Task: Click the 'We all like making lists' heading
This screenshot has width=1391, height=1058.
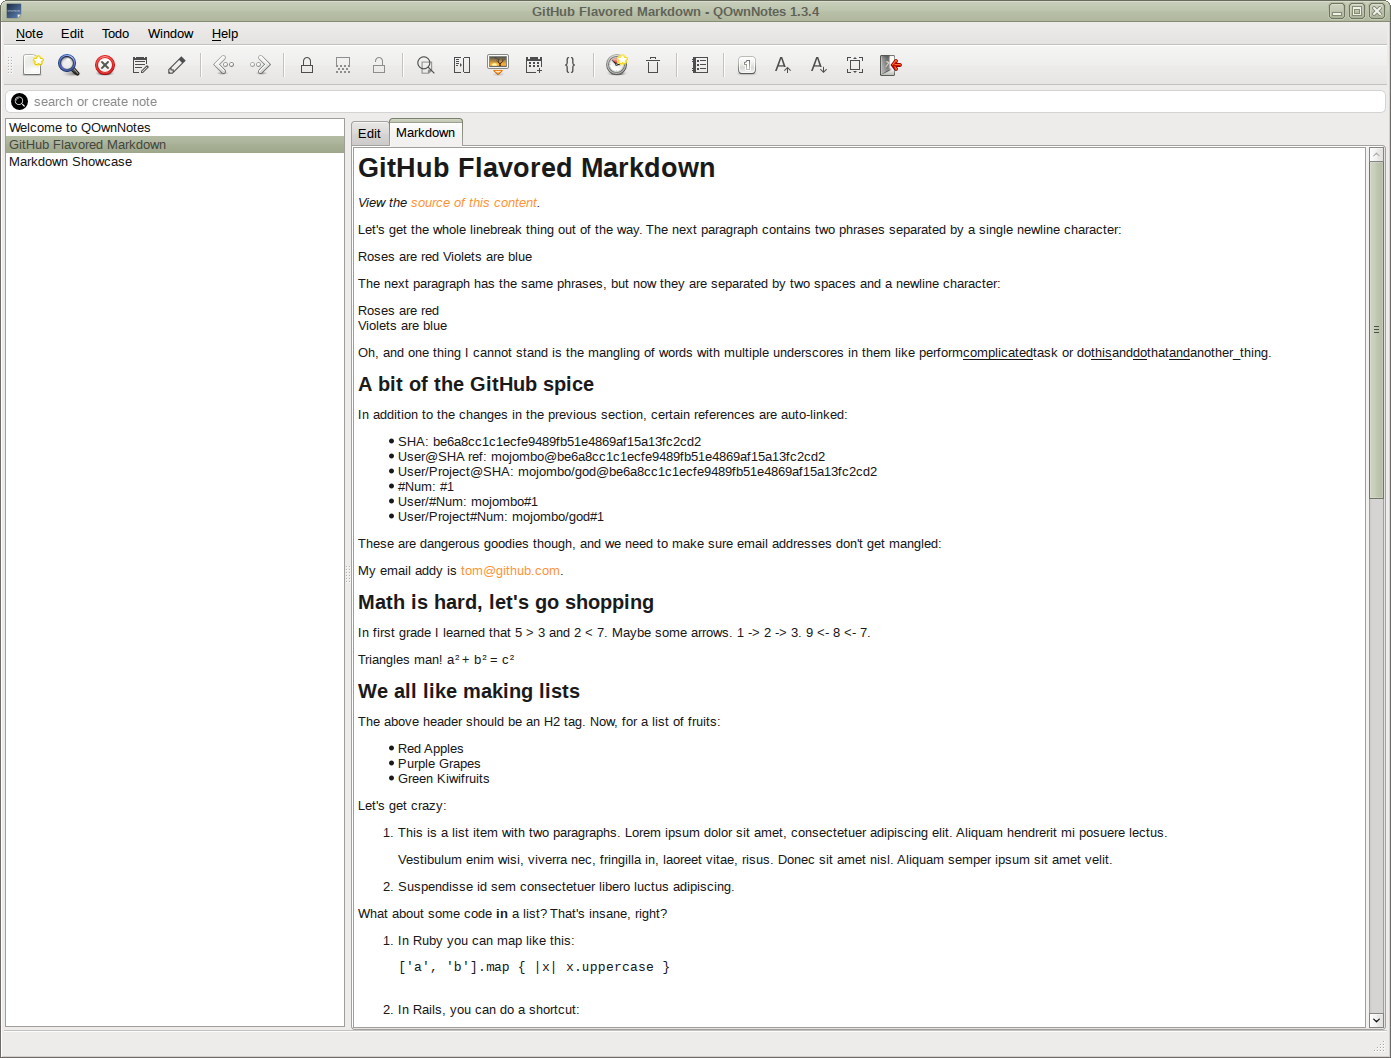Action: (x=469, y=692)
